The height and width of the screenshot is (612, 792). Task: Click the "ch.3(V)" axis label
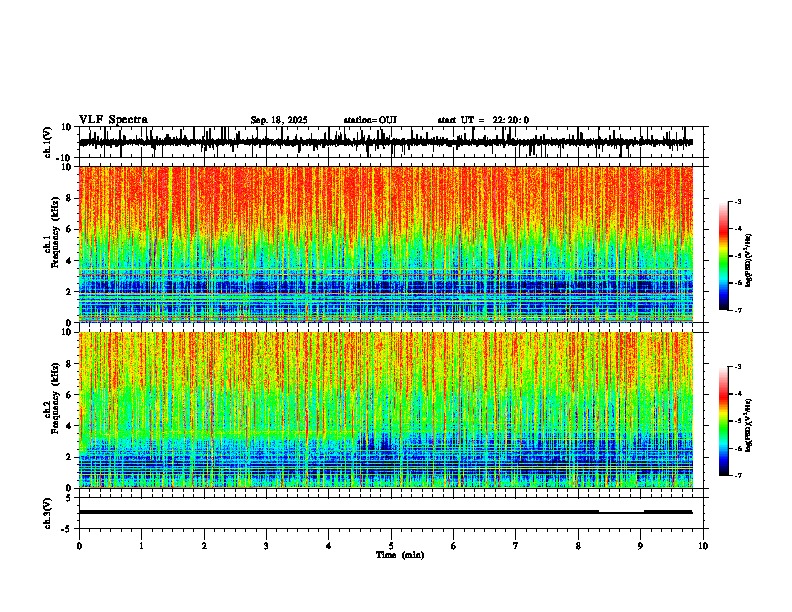point(48,513)
